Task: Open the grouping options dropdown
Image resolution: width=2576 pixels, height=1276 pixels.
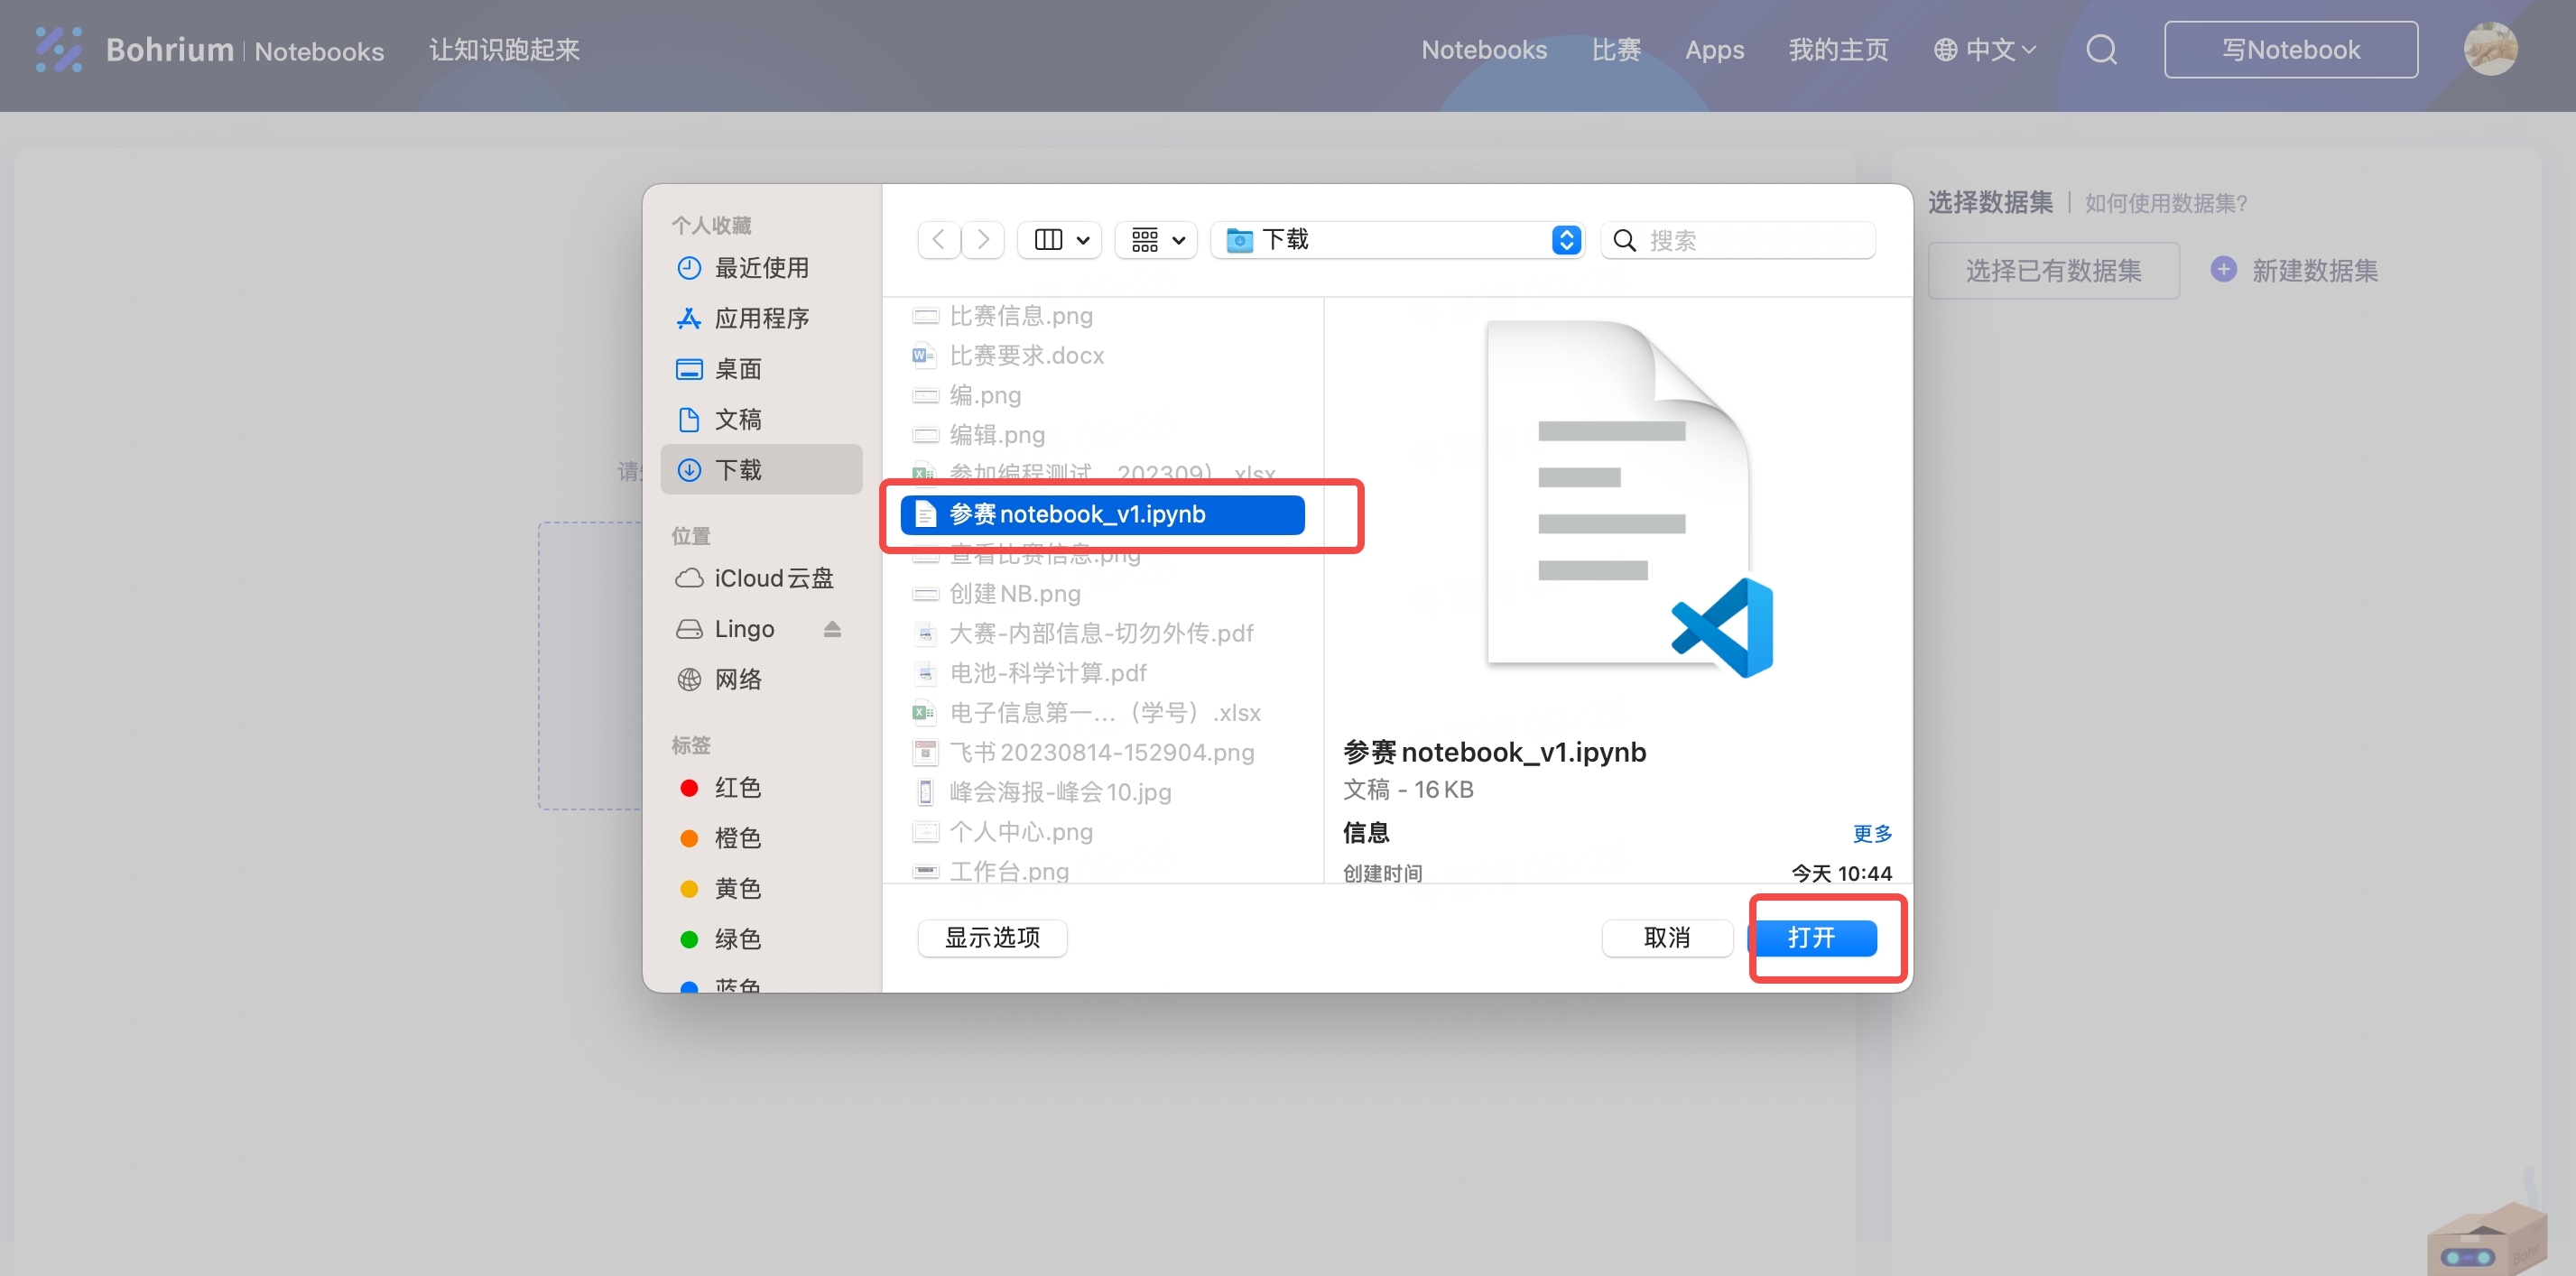Action: (1156, 239)
